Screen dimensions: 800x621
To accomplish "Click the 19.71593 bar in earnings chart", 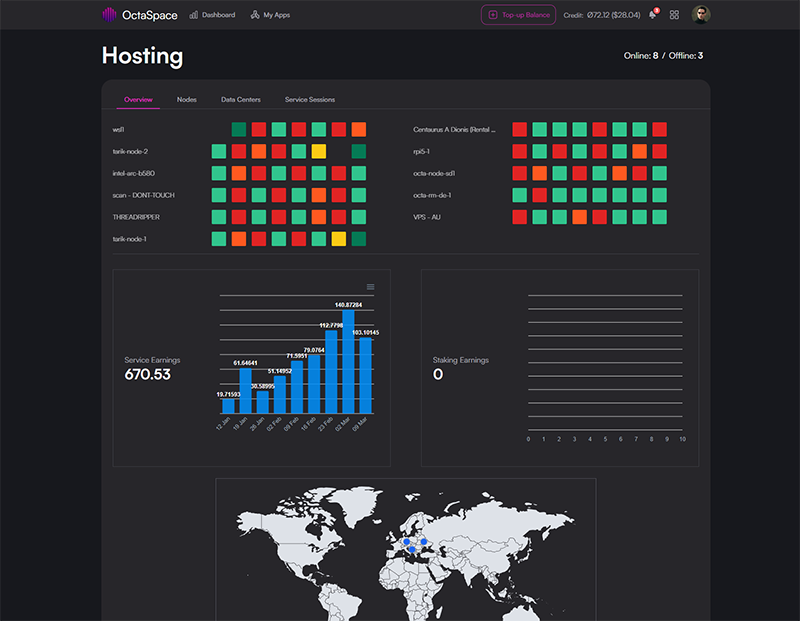I will pos(229,406).
